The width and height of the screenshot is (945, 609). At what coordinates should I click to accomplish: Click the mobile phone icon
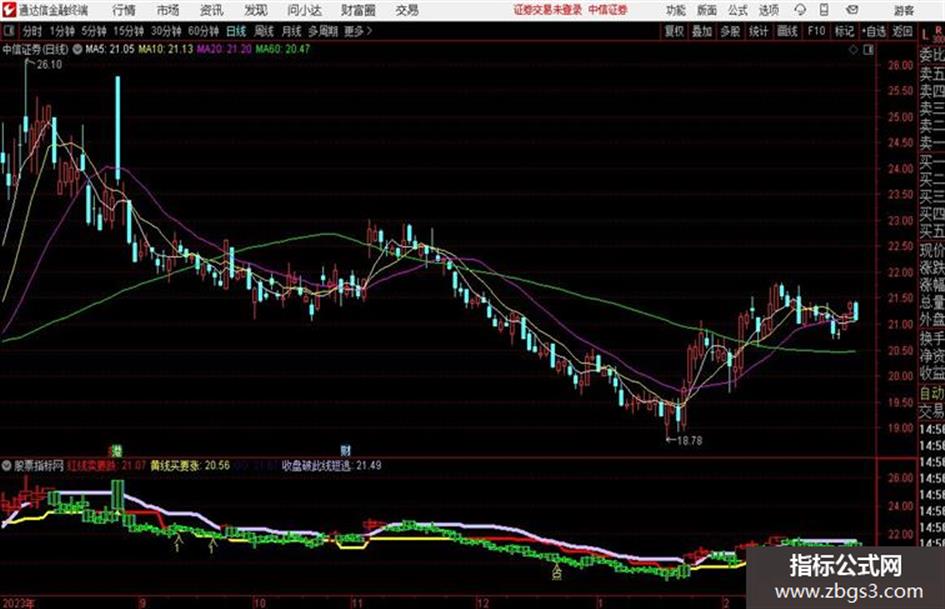(824, 10)
